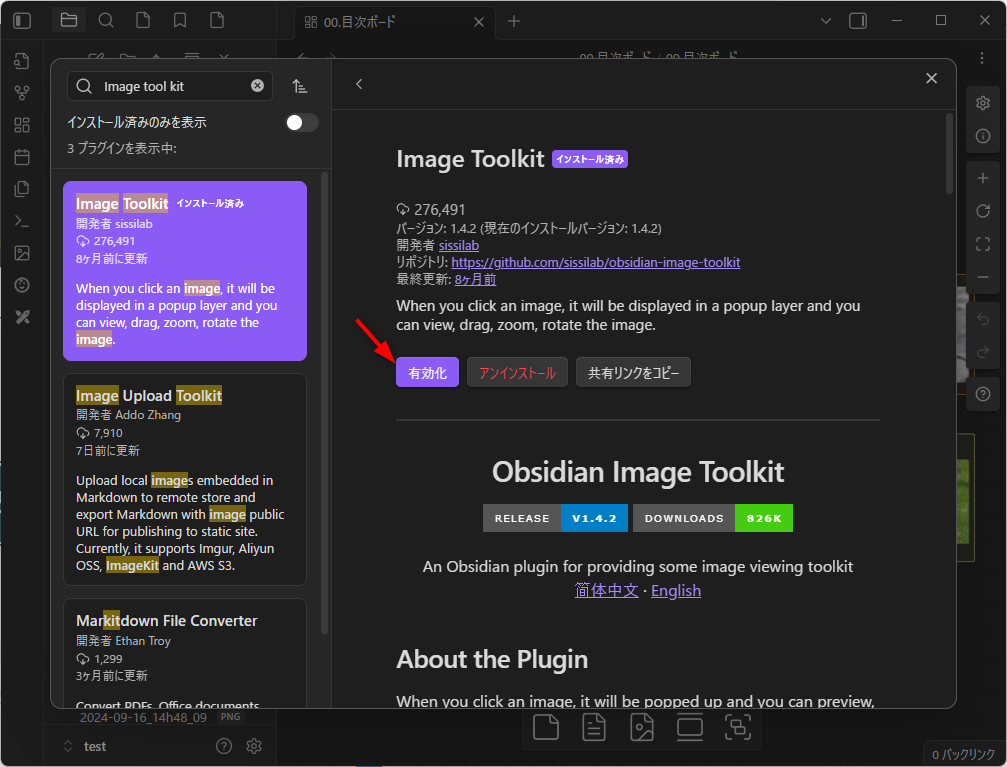1007x767 pixels.
Task: Open canvas ribbon icon
Action: (22, 125)
